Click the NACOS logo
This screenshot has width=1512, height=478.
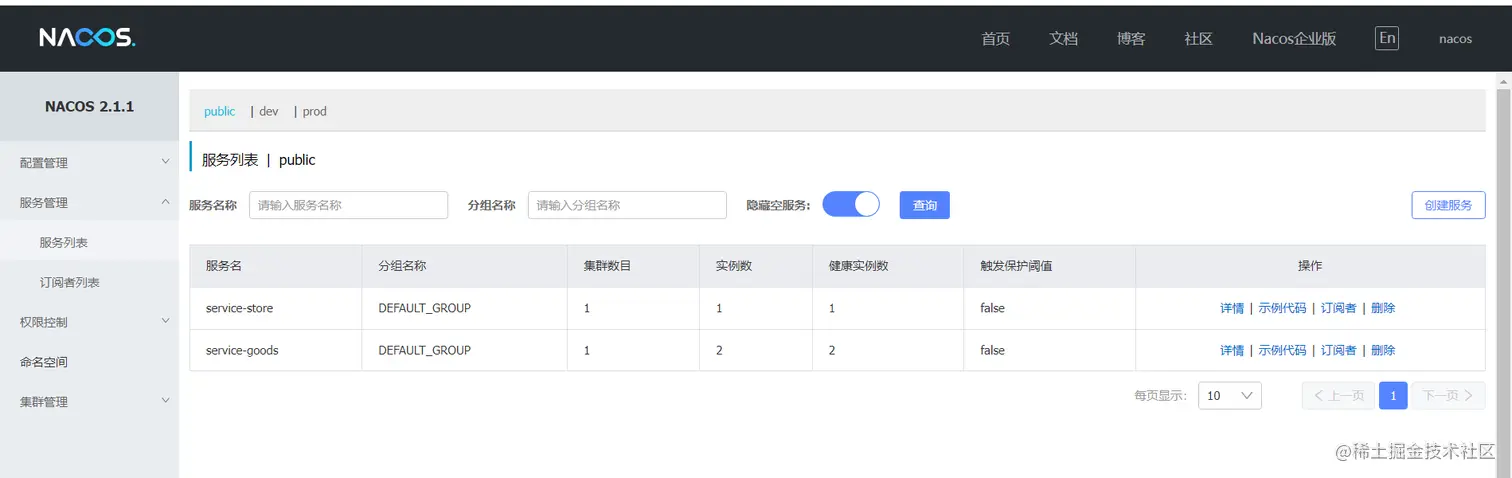pyautogui.click(x=87, y=38)
